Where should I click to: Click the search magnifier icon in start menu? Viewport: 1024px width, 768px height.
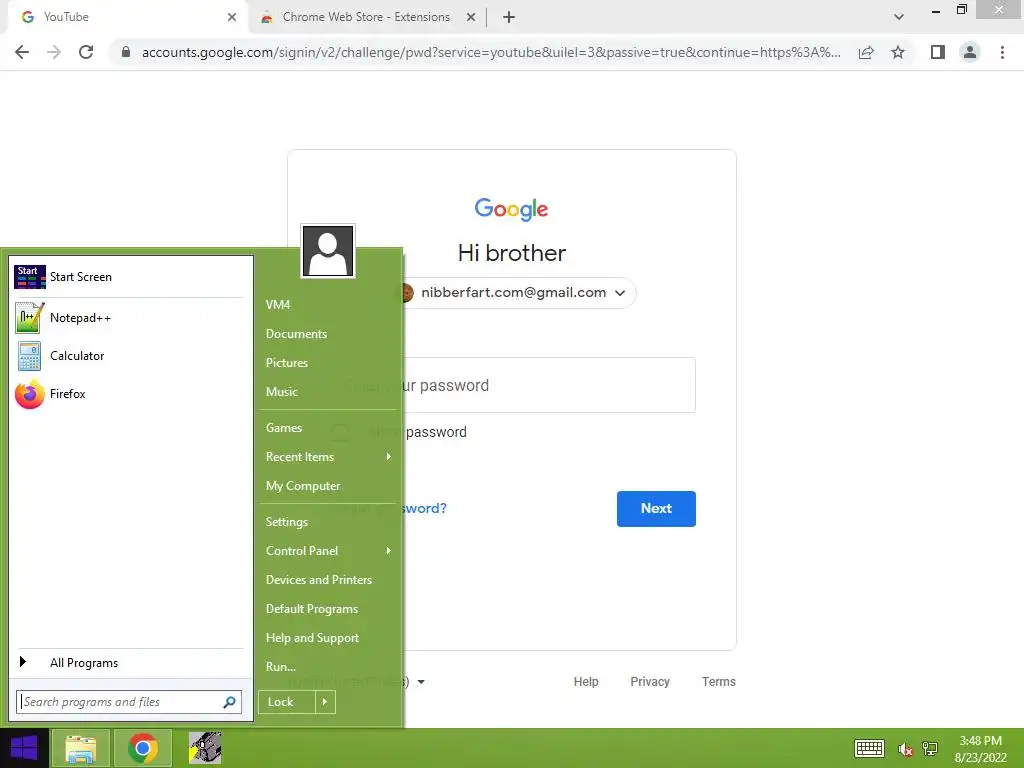(229, 702)
